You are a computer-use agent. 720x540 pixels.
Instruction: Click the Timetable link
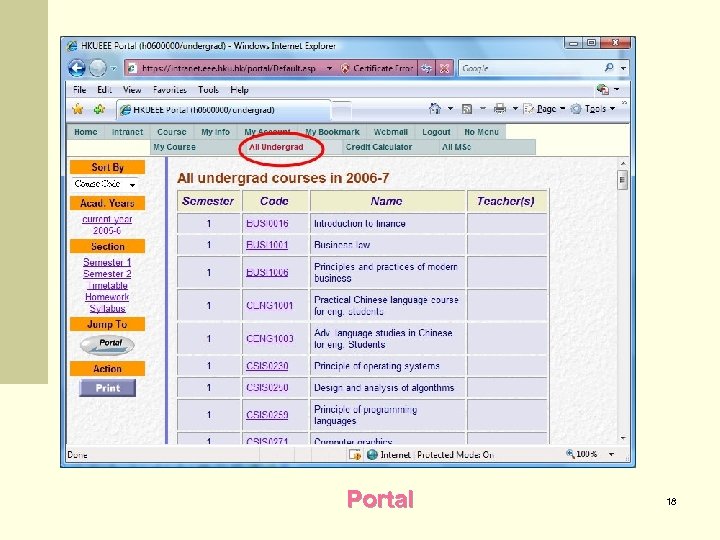pyautogui.click(x=107, y=285)
